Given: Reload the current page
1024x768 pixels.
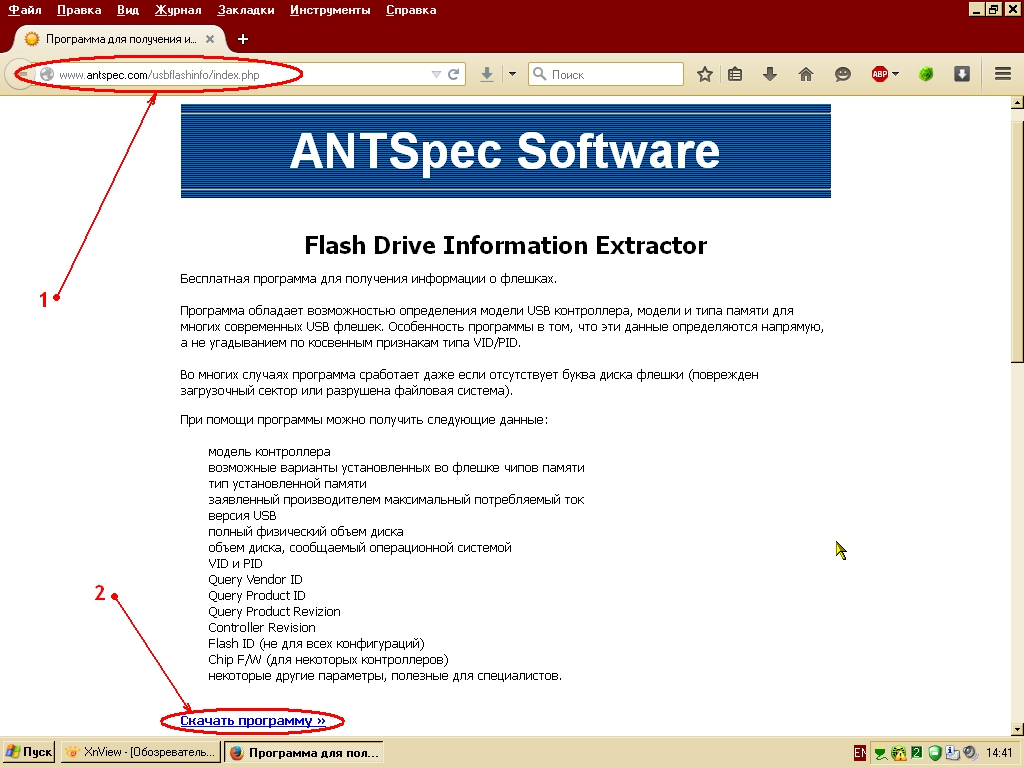Looking at the screenshot, I should [x=453, y=74].
